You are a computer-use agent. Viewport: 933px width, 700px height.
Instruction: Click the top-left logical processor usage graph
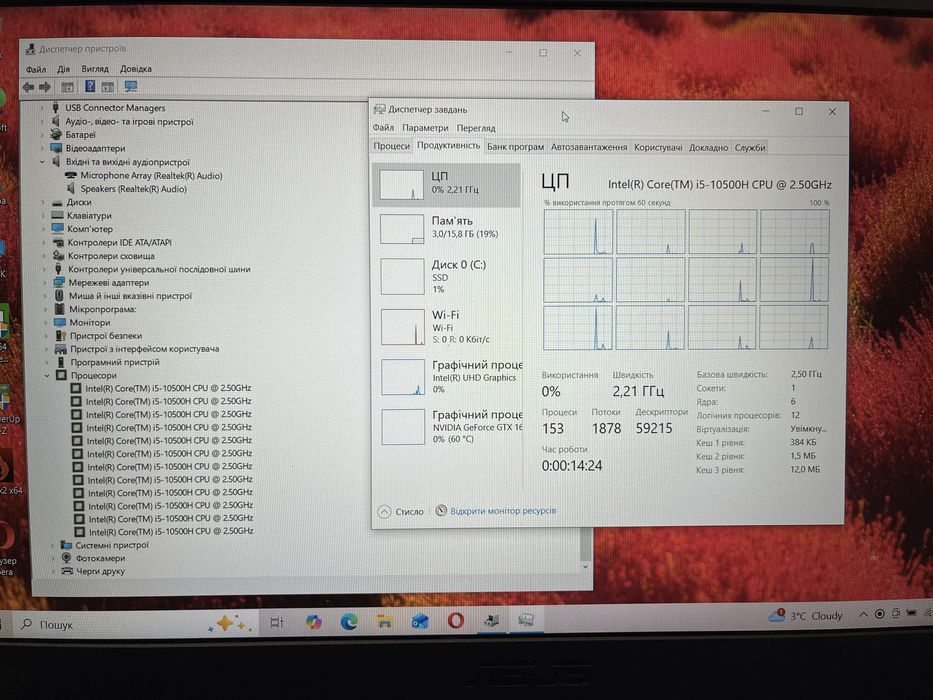pyautogui.click(x=578, y=232)
